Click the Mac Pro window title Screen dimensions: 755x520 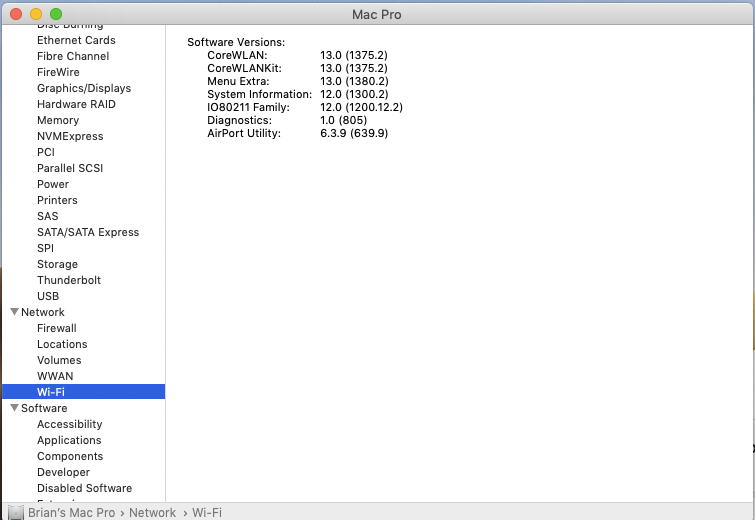click(377, 14)
